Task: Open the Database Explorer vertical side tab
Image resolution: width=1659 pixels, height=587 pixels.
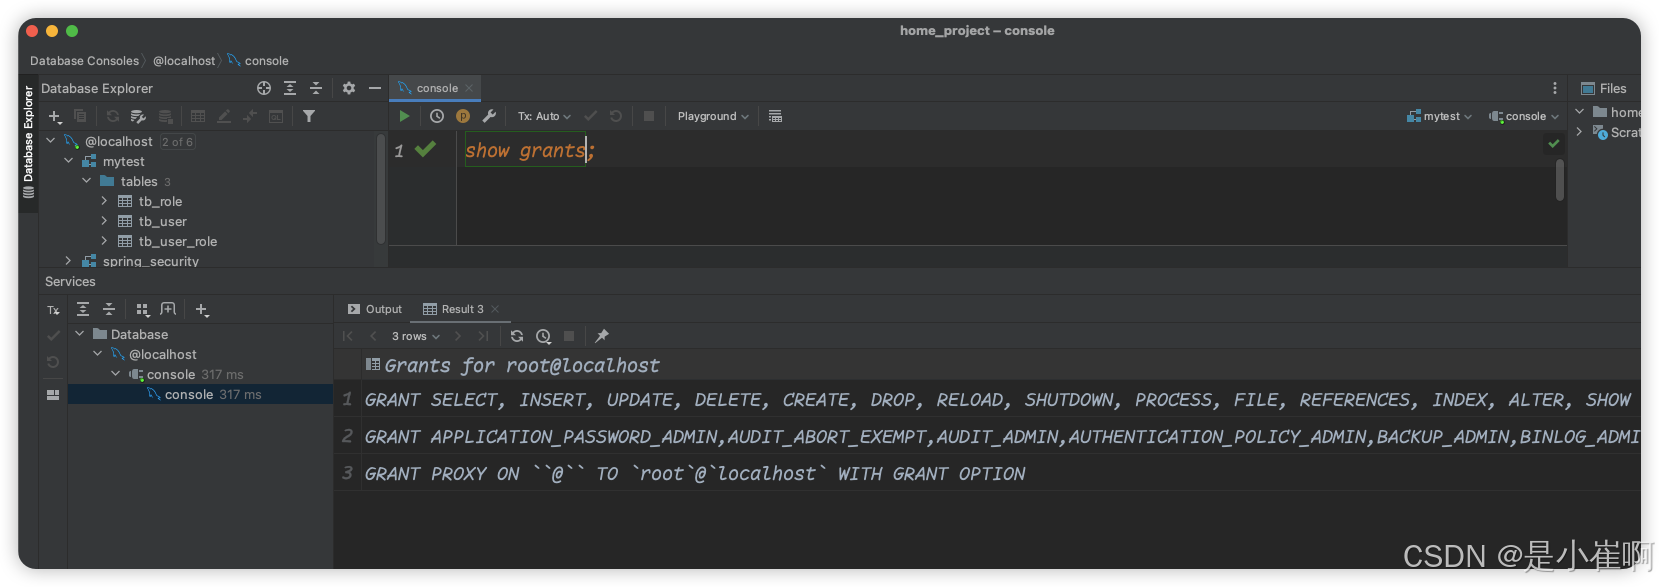Action: [x=28, y=141]
